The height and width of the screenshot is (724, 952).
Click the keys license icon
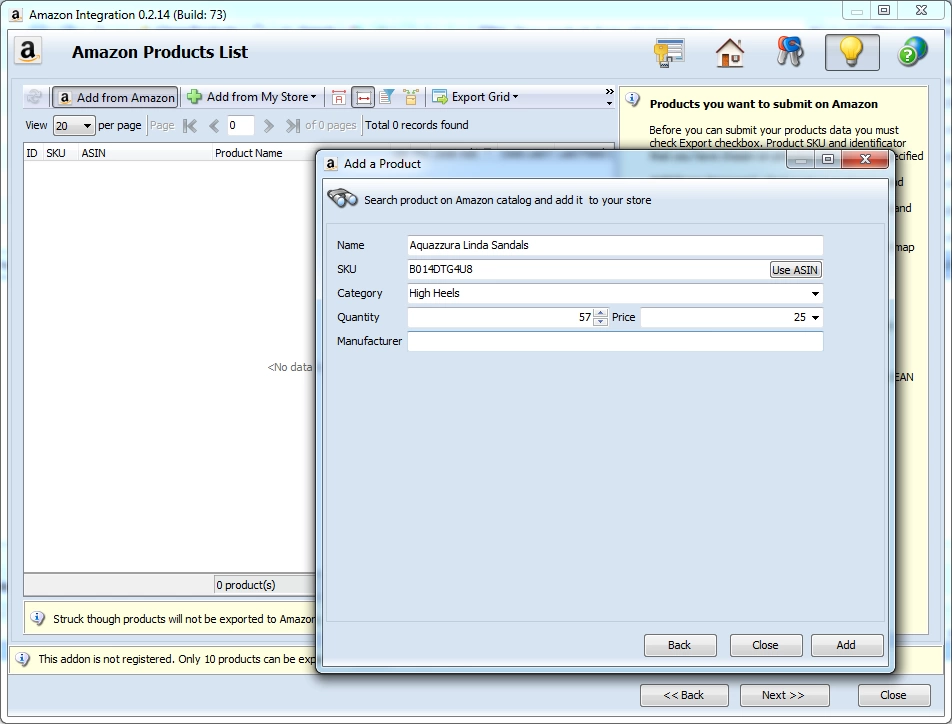[790, 52]
